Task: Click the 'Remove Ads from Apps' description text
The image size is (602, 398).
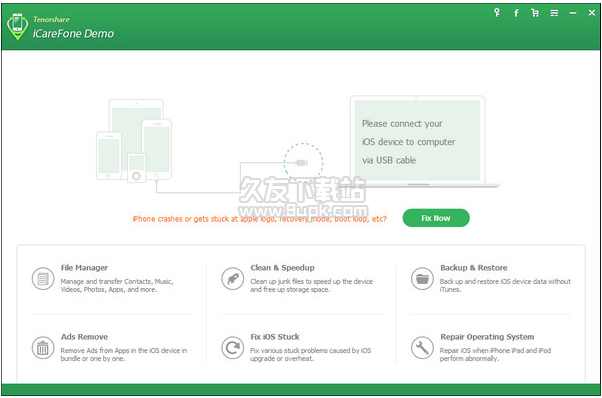Action: tap(124, 354)
